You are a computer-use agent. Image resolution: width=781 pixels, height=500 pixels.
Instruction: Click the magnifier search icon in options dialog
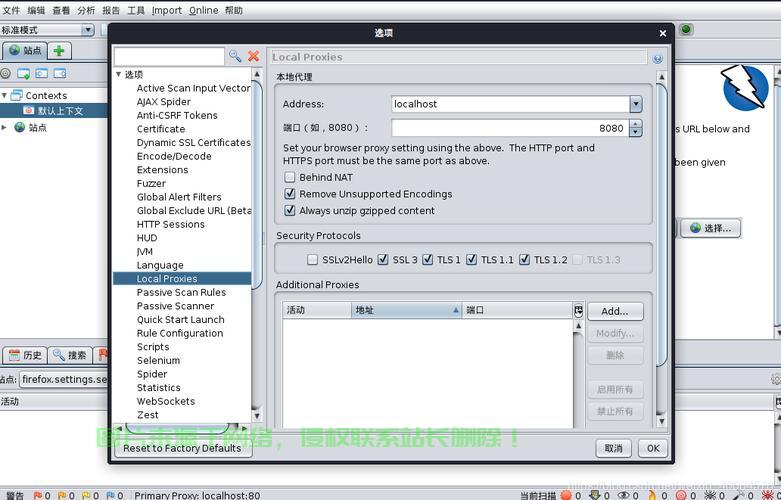[x=235, y=56]
